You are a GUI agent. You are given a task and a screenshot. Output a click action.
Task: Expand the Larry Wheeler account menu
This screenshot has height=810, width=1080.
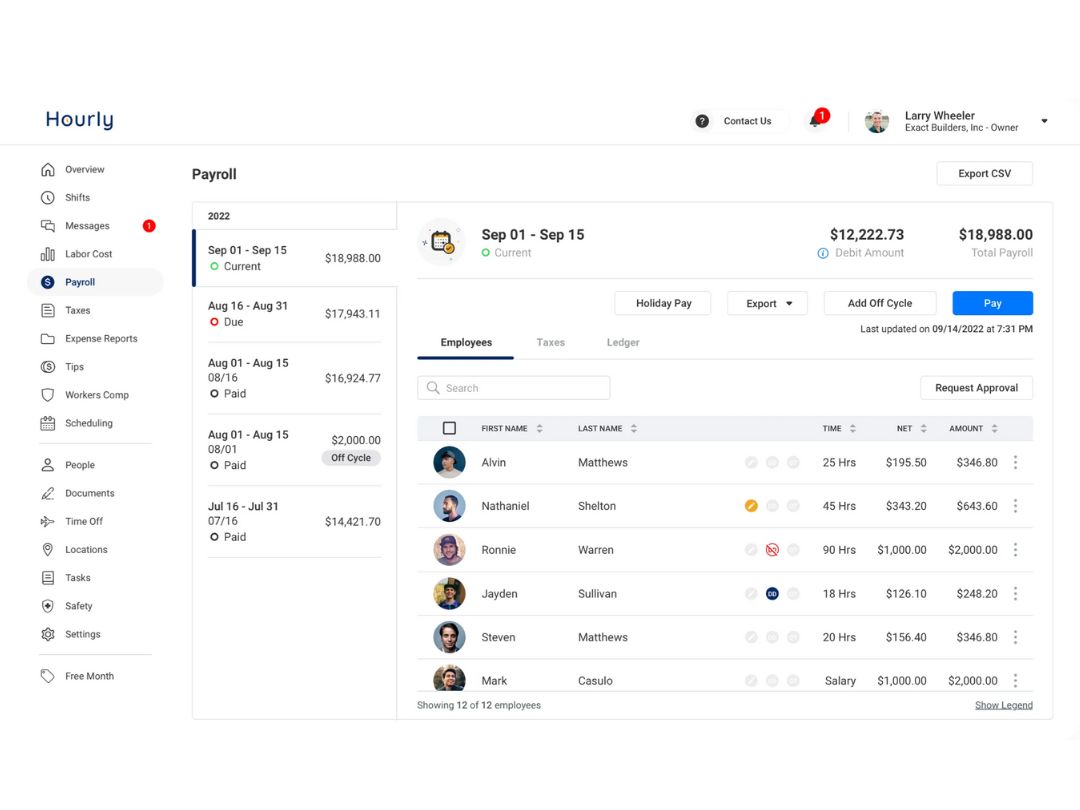tap(1044, 121)
